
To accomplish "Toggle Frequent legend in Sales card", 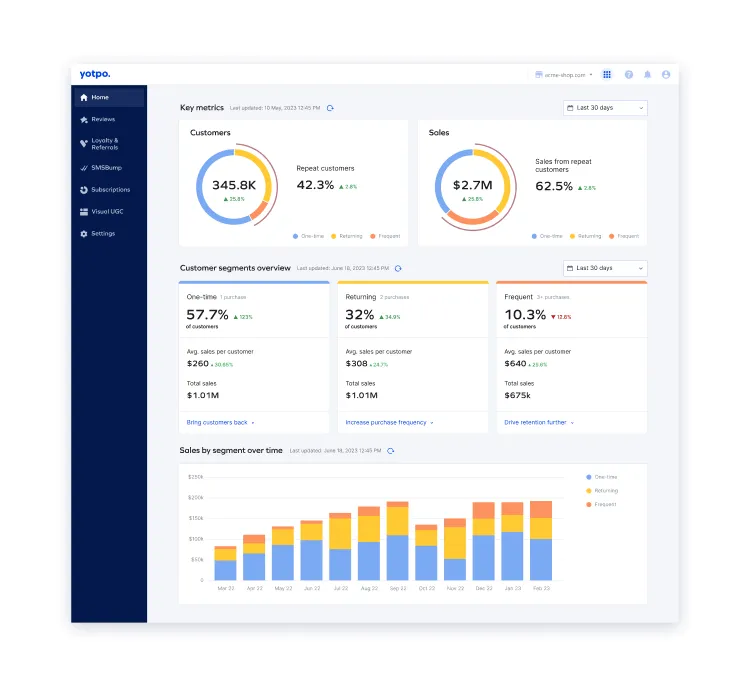I will 624,236.
